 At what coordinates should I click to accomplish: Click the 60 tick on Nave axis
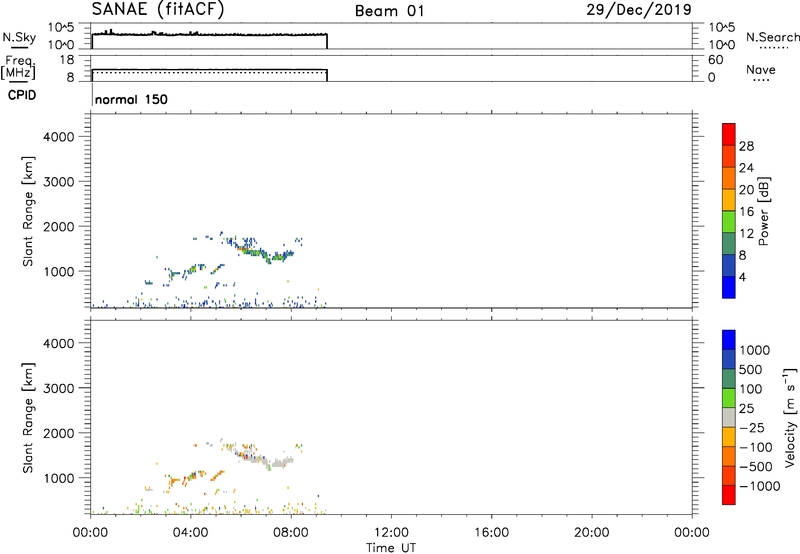pos(716,60)
